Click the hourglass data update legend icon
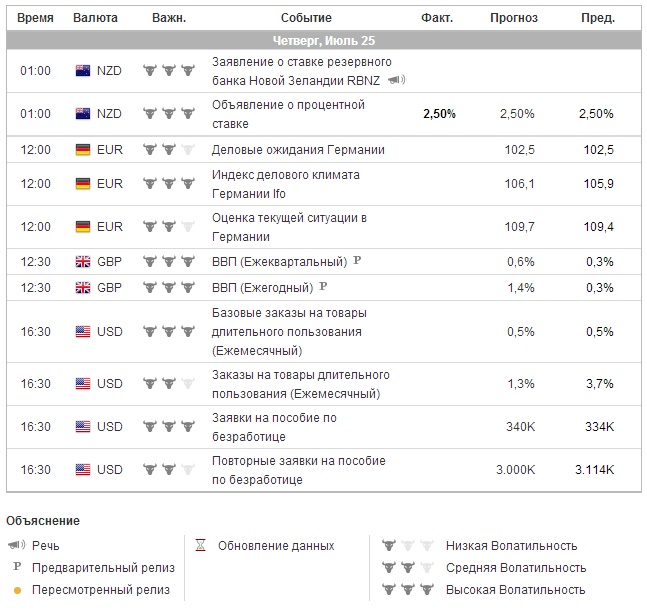The image size is (647, 615). pos(200,546)
